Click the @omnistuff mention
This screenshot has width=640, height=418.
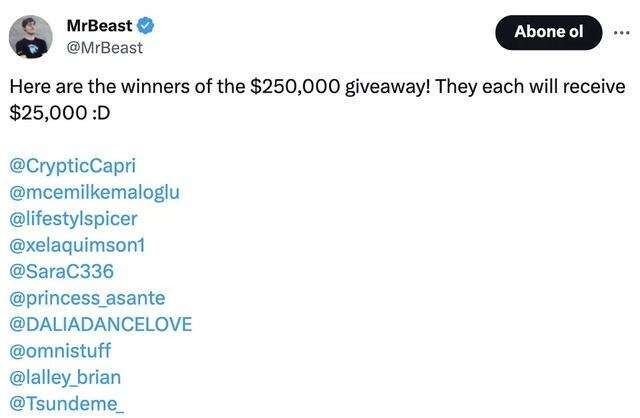pyautogui.click(x=60, y=352)
